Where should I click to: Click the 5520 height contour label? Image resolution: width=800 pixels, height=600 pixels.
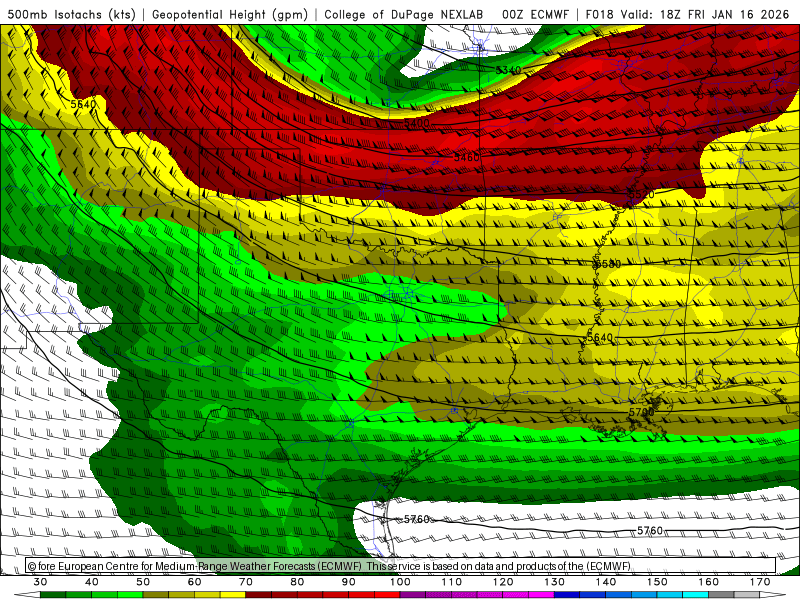(x=641, y=194)
